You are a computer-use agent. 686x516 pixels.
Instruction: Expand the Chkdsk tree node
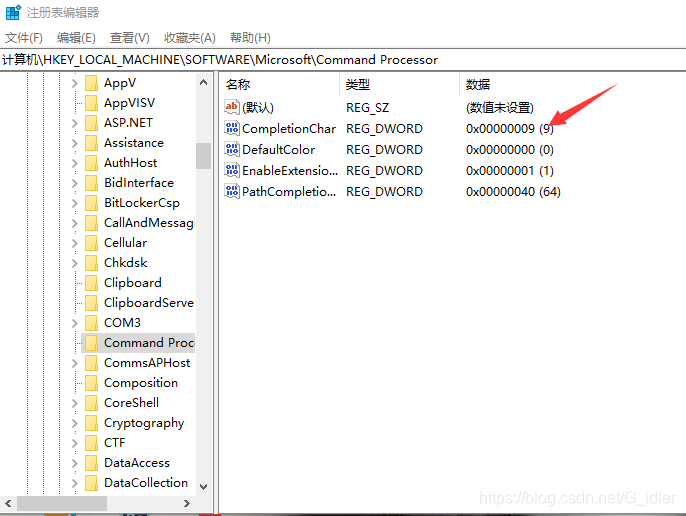pyautogui.click(x=74, y=263)
